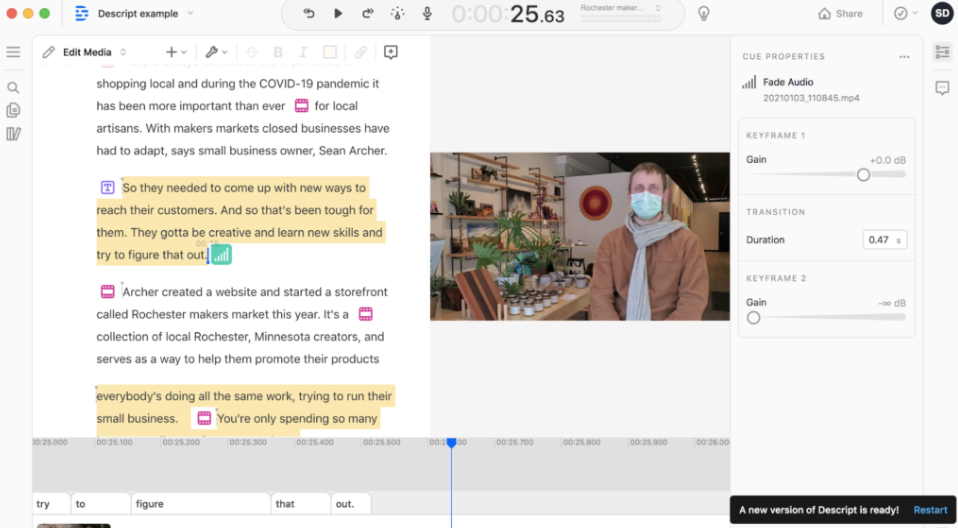Open the plus insert dropdown
The width and height of the screenshot is (958, 528).
pos(176,52)
